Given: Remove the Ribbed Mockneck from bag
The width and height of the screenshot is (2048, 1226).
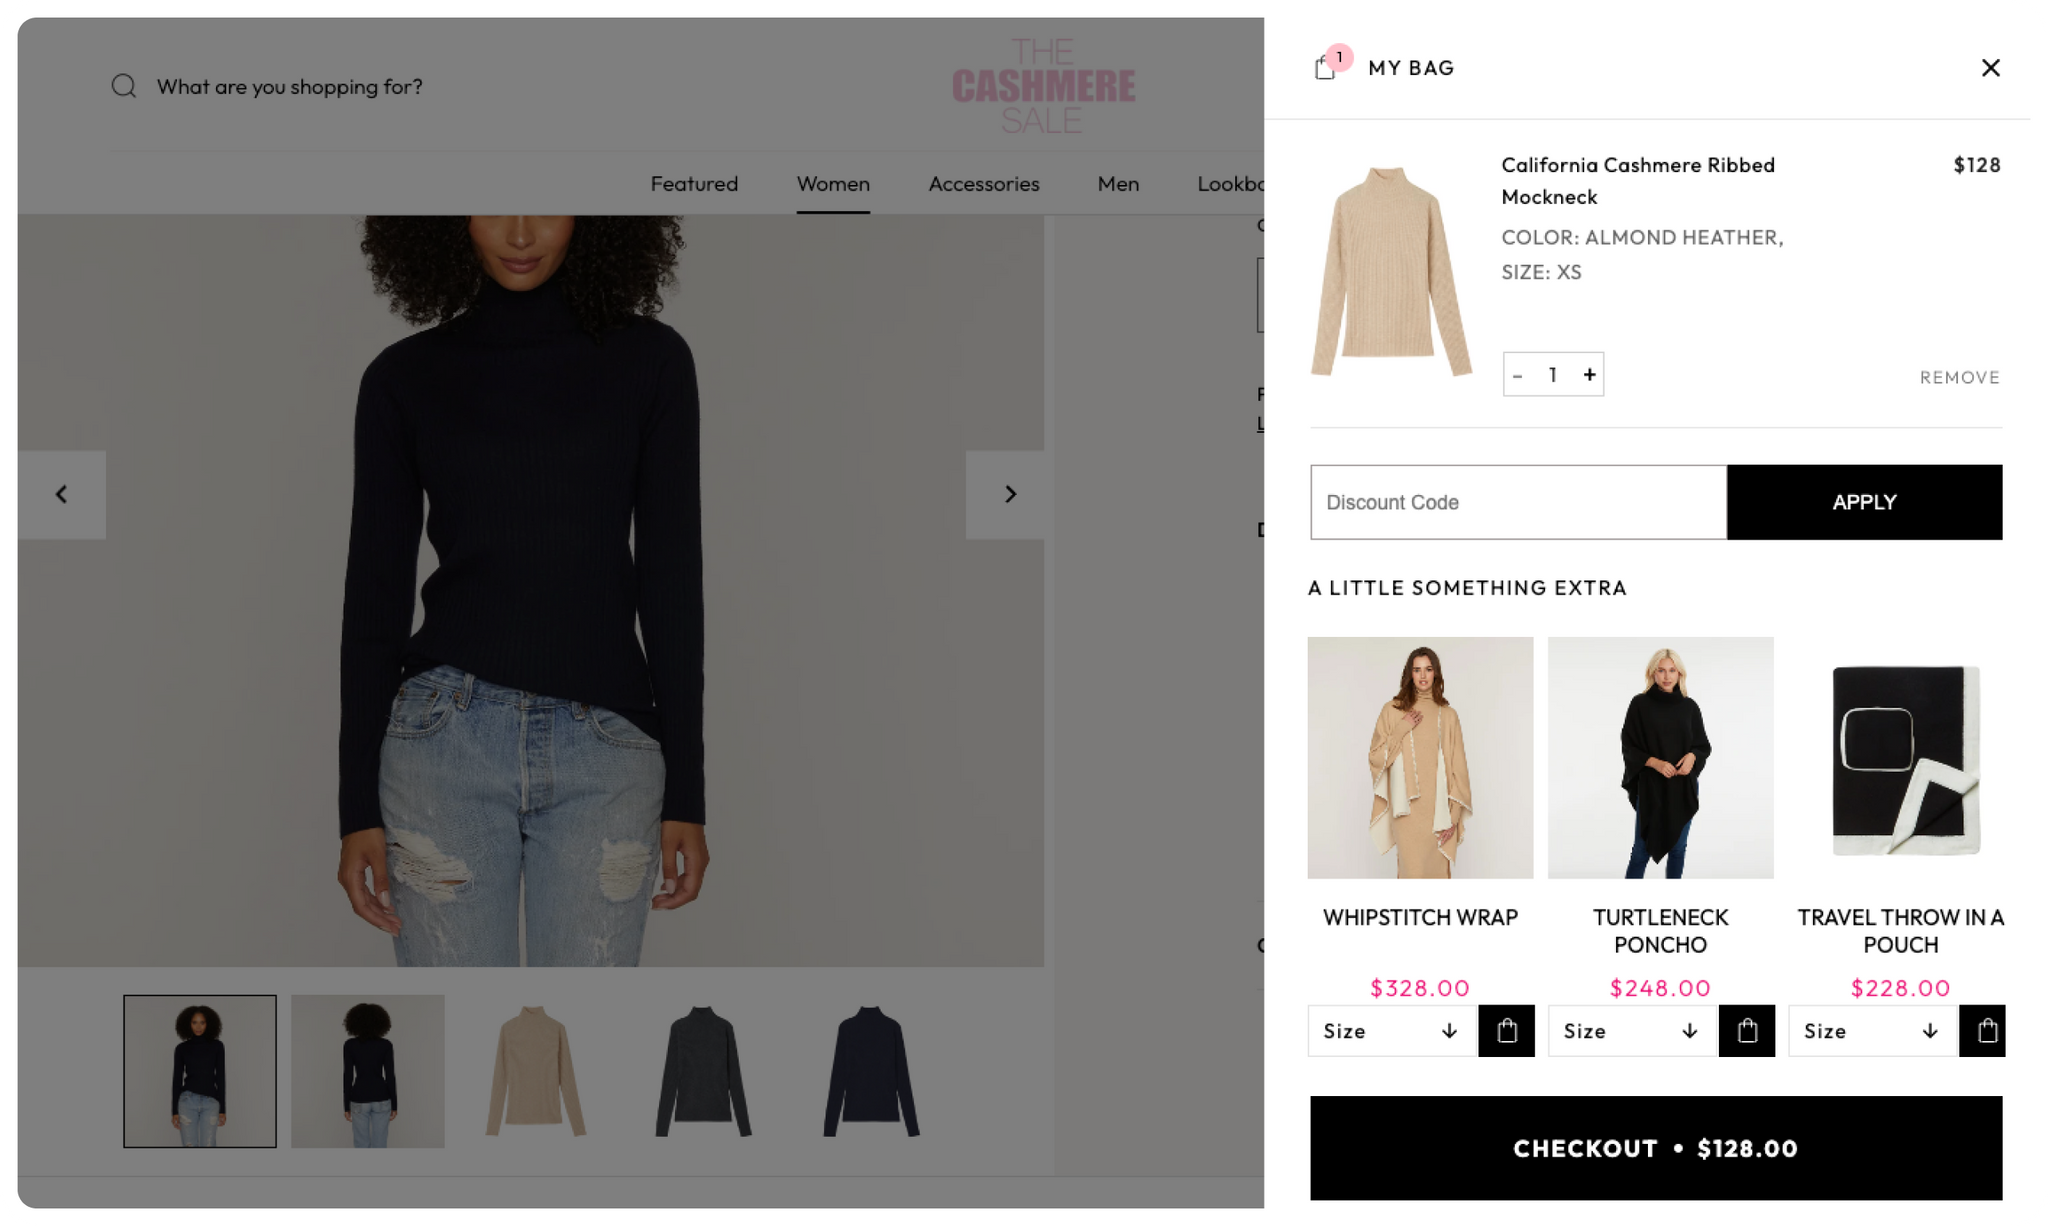Looking at the screenshot, I should point(1959,377).
